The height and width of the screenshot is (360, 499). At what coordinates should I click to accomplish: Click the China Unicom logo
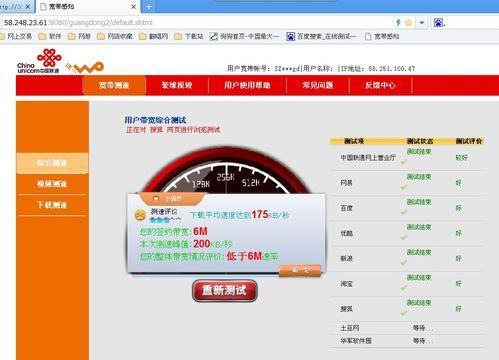[x=39, y=61]
